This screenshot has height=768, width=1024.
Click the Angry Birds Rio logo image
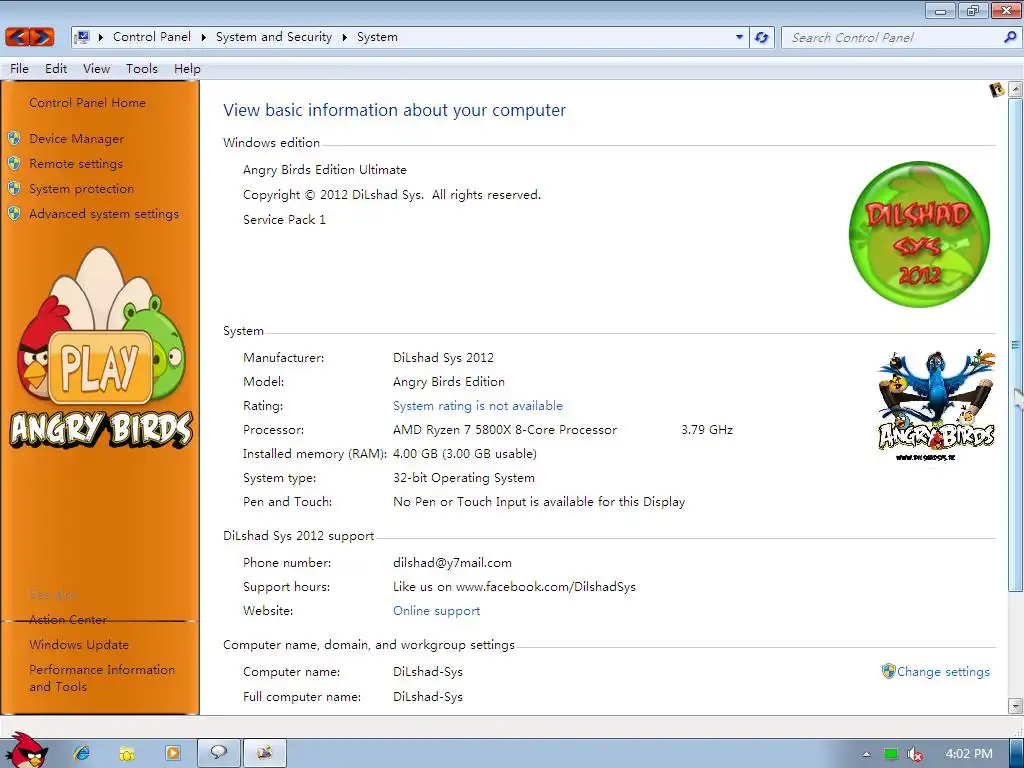pos(936,405)
